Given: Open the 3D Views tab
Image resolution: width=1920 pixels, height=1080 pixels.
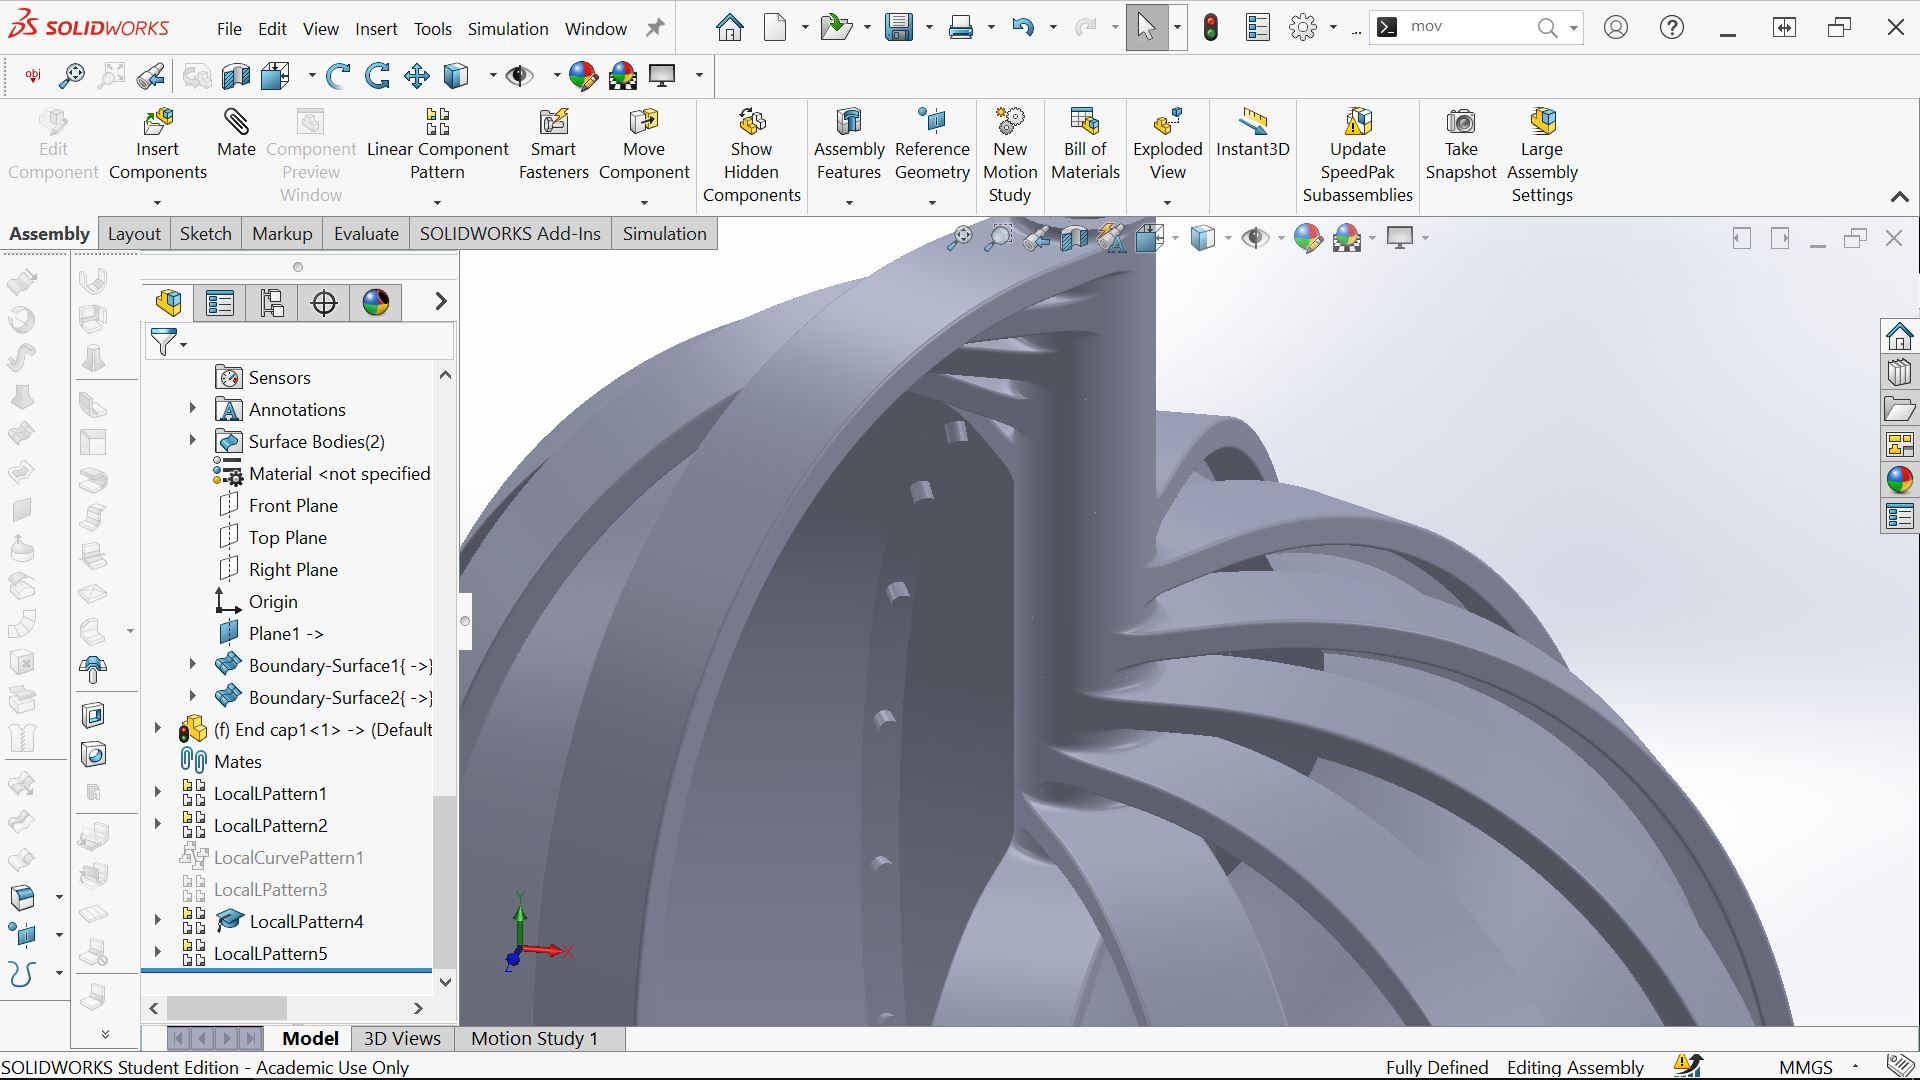Looking at the screenshot, I should click(402, 1038).
